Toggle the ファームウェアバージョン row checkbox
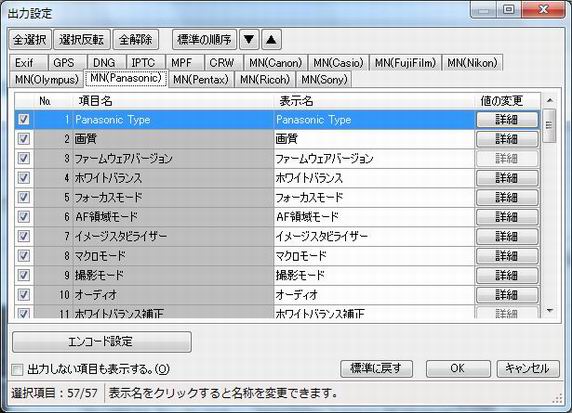The image size is (572, 413). tap(24, 158)
